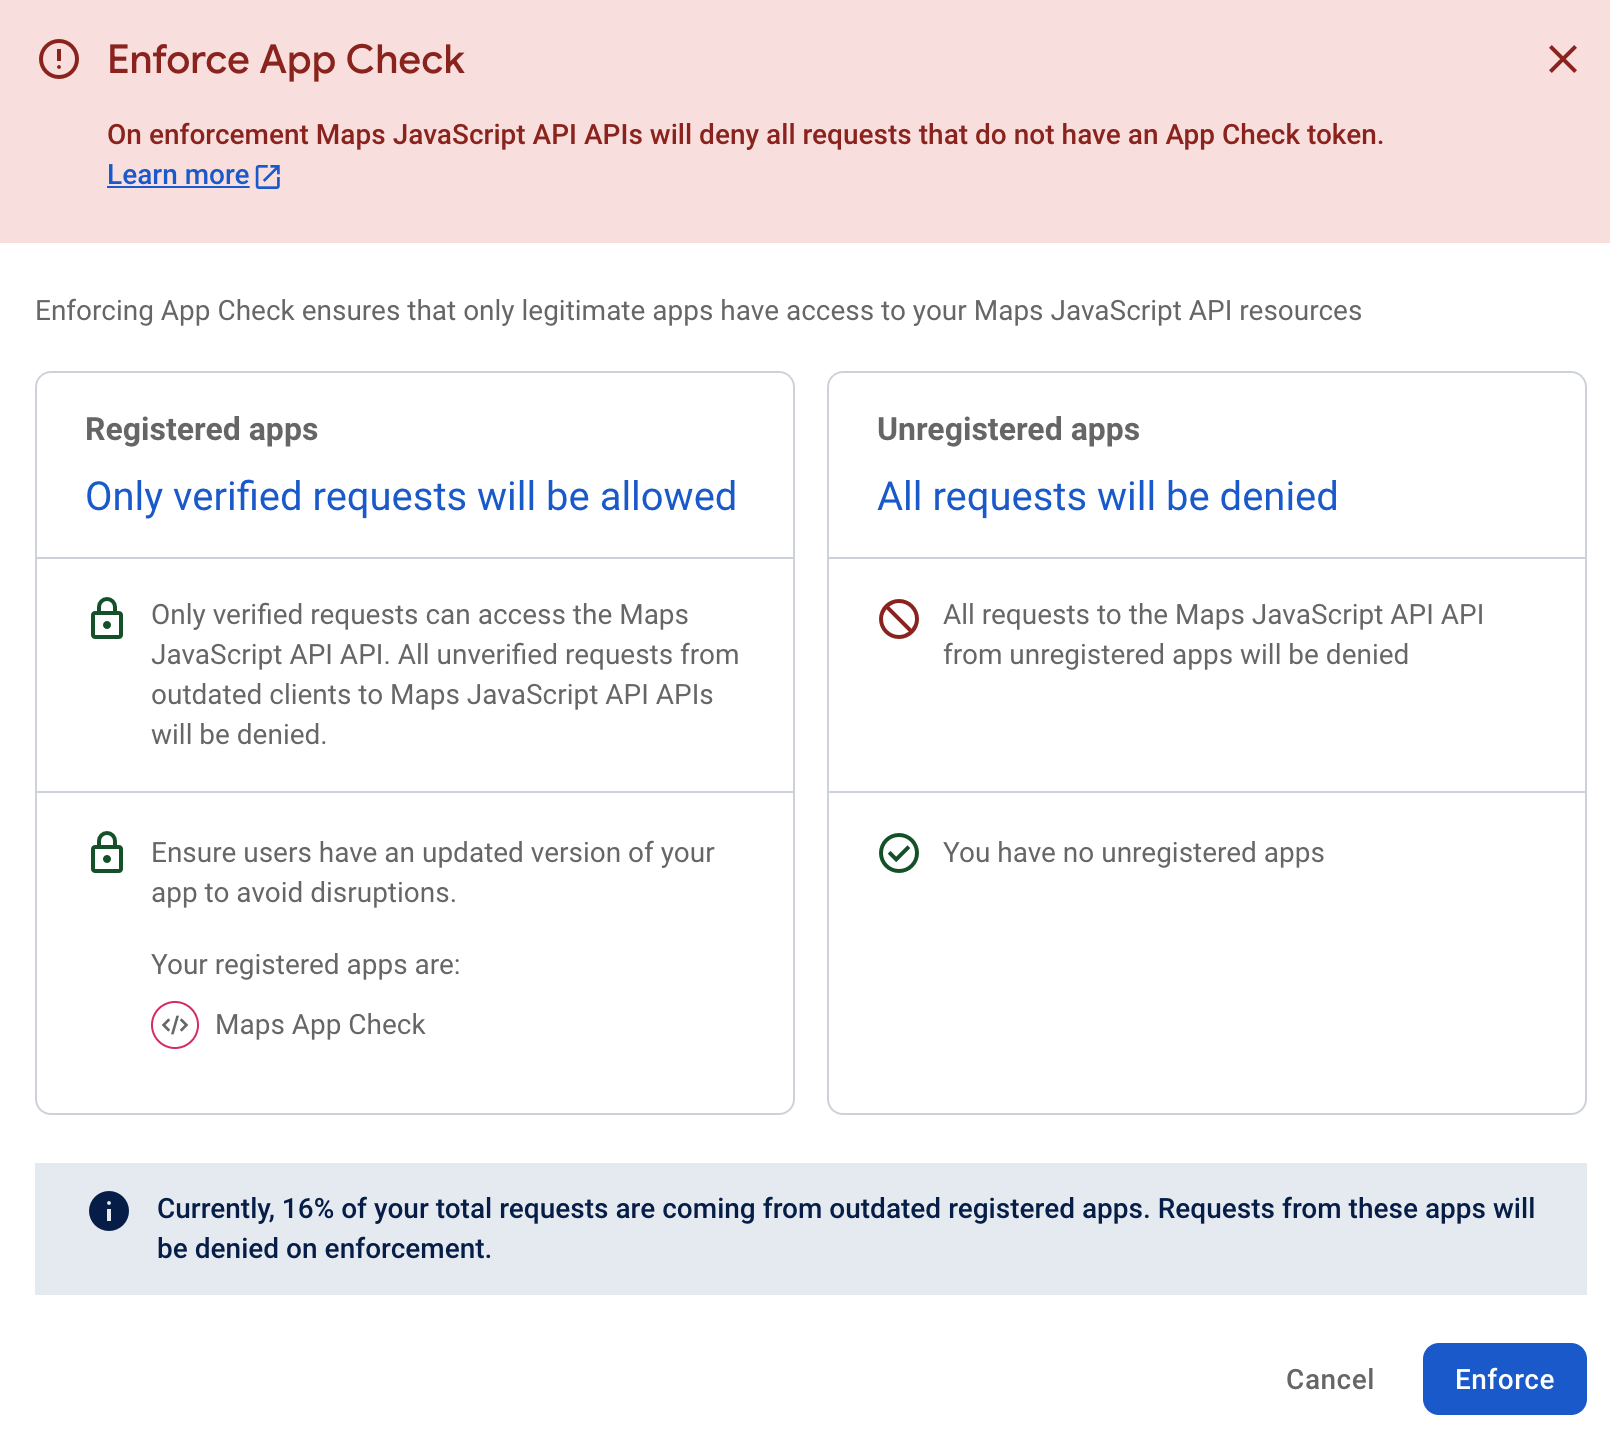
Task: Click the code icon next to Maps App Check
Action: click(x=174, y=1024)
